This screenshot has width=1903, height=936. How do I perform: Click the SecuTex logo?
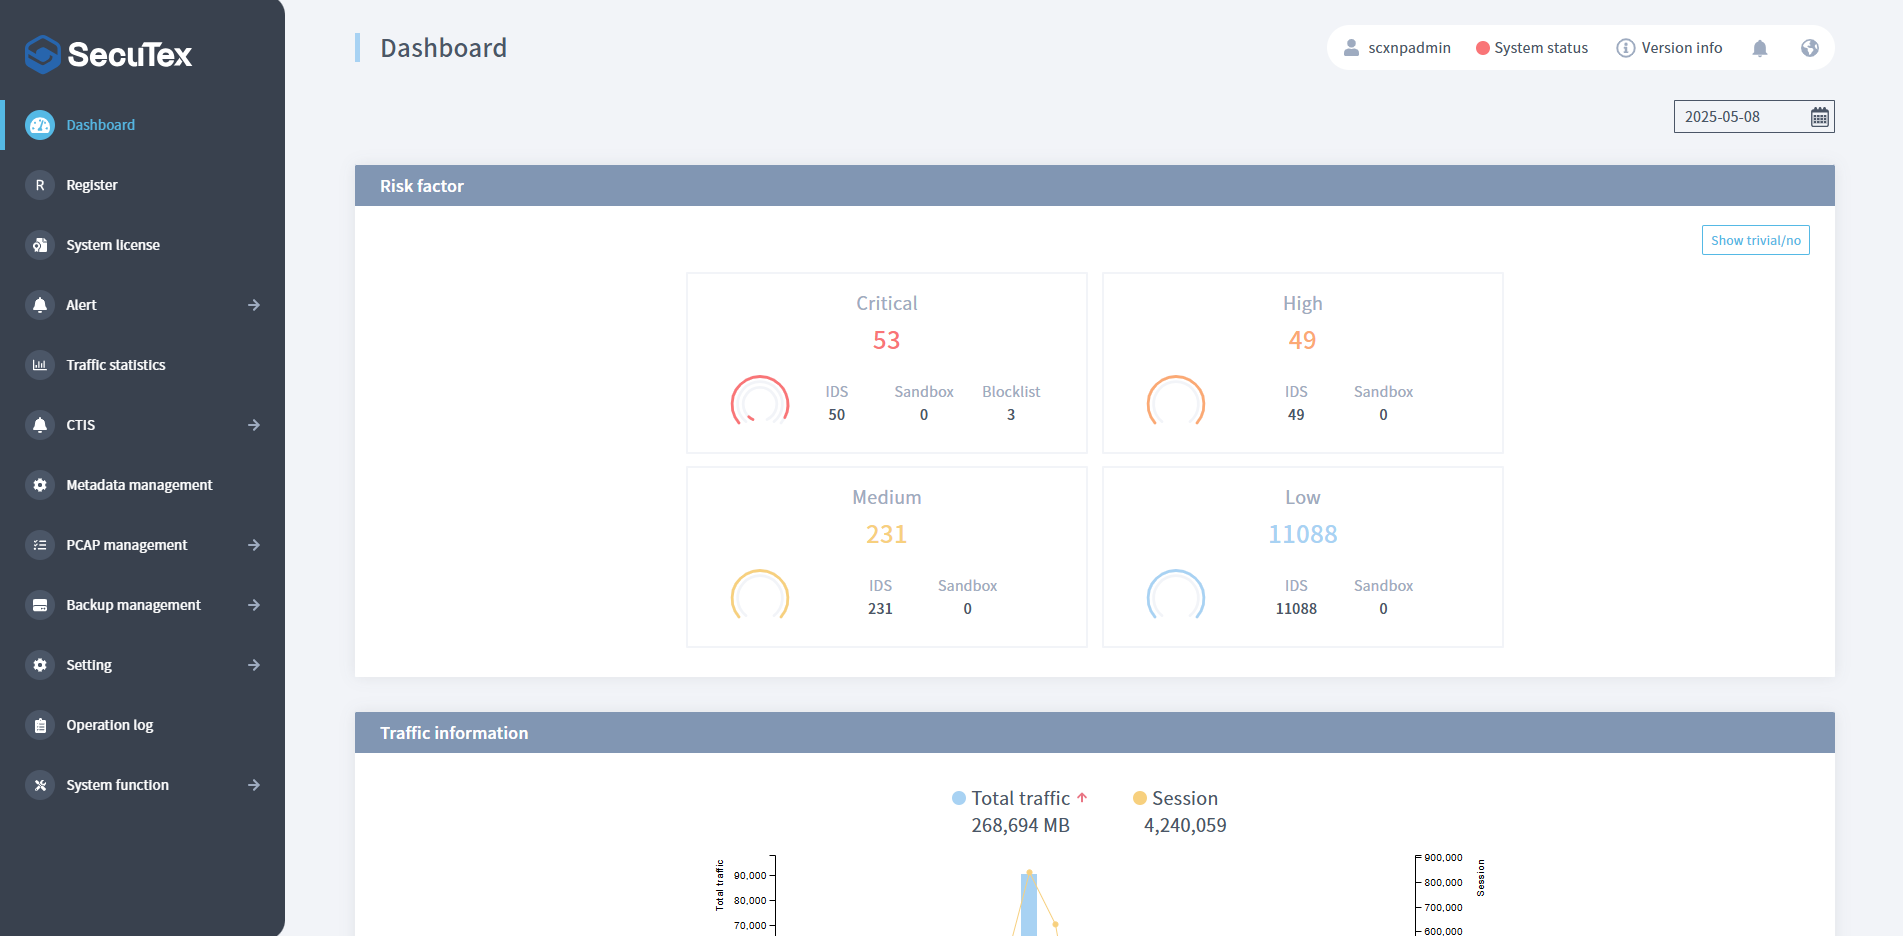pos(108,54)
